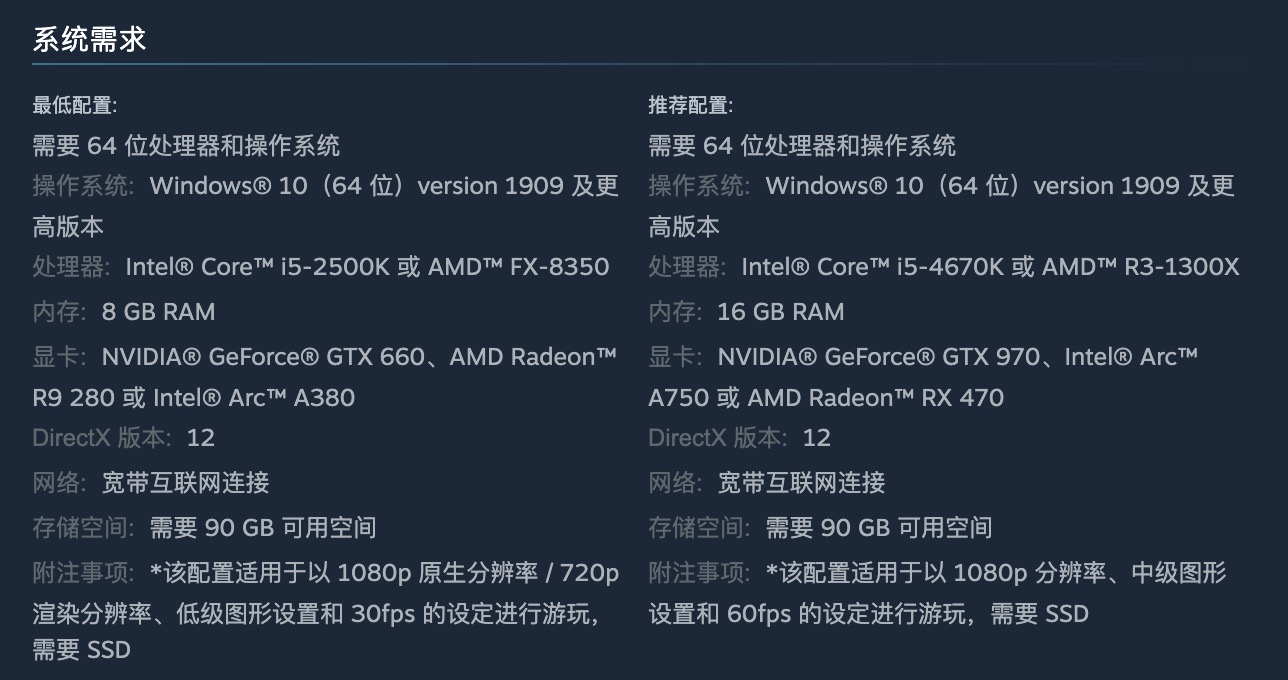Click the 8 GB RAM memory line
Image resolution: width=1288 pixels, height=680 pixels.
coord(124,312)
